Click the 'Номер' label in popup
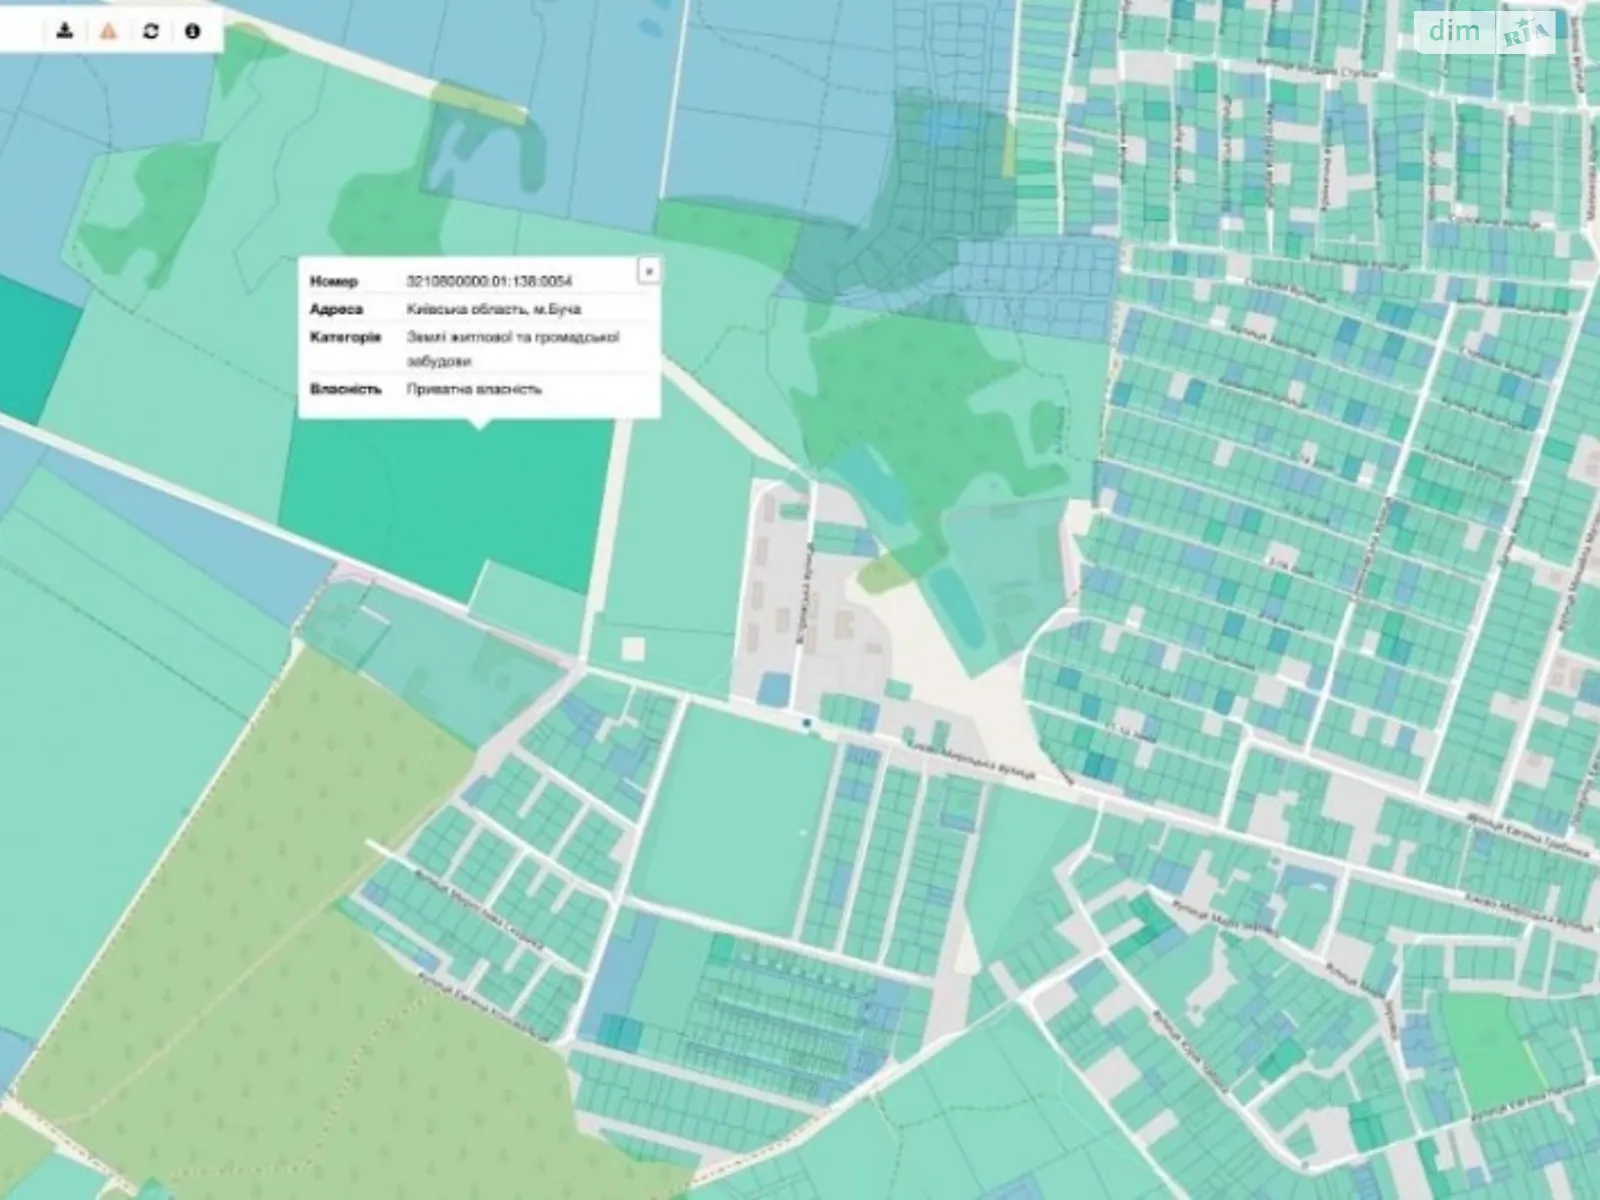Image resolution: width=1600 pixels, height=1200 pixels. tap(334, 282)
